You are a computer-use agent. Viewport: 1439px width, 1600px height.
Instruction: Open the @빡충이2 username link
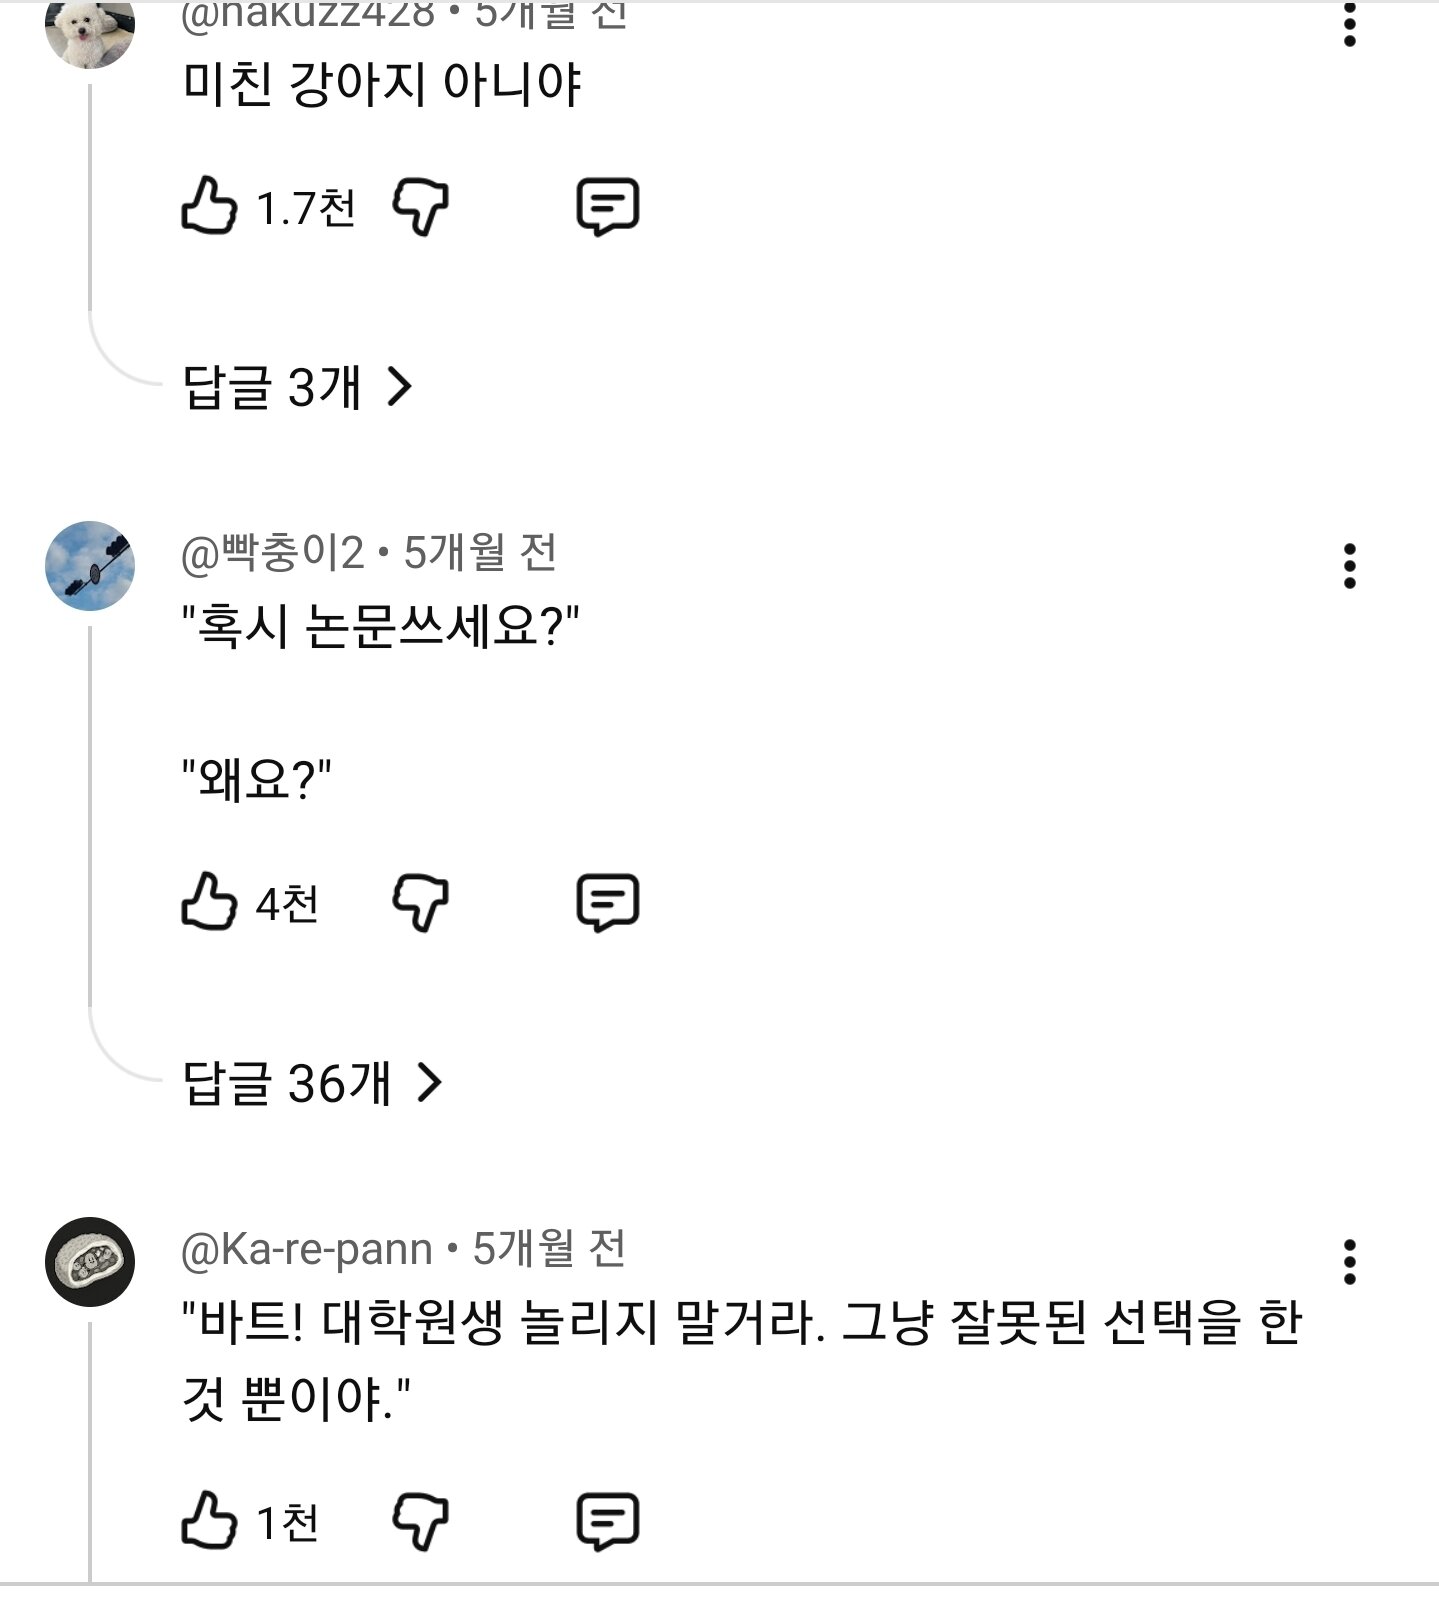272,552
